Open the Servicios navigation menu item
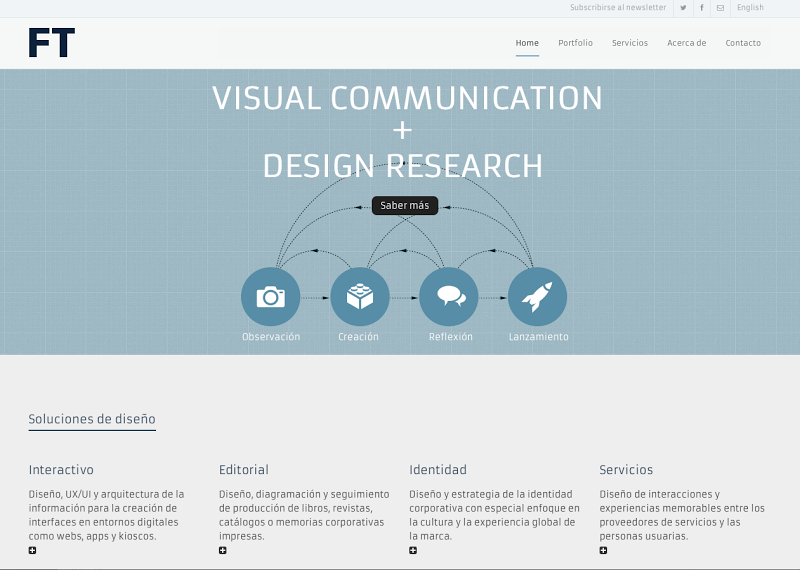 click(x=630, y=43)
